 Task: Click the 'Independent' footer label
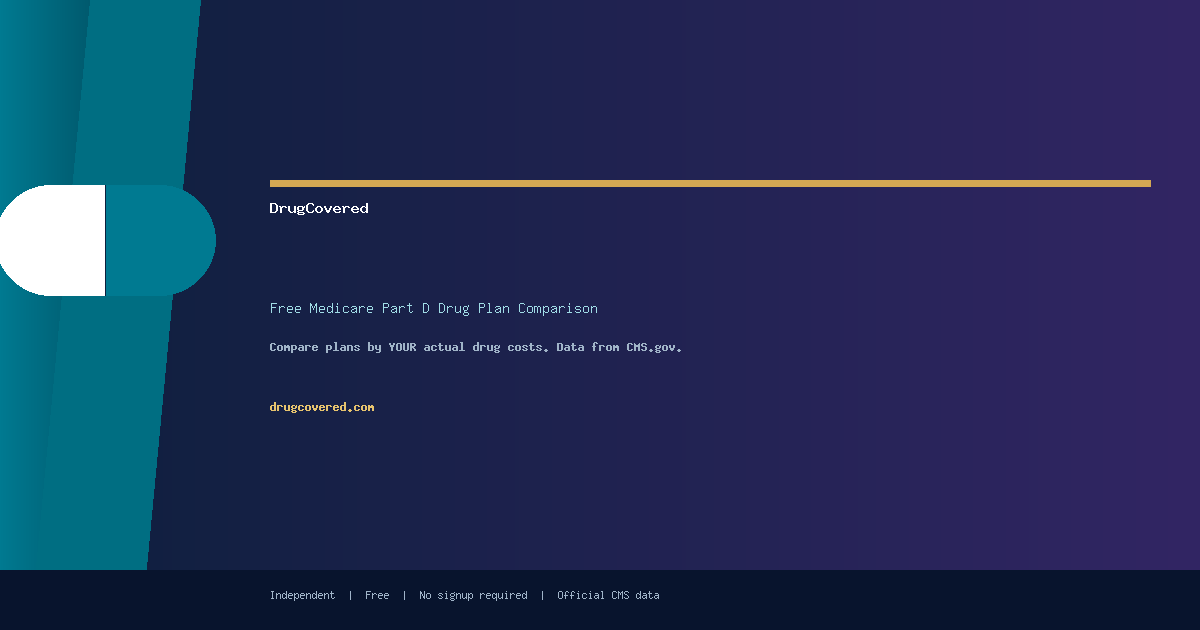pyautogui.click(x=302, y=595)
